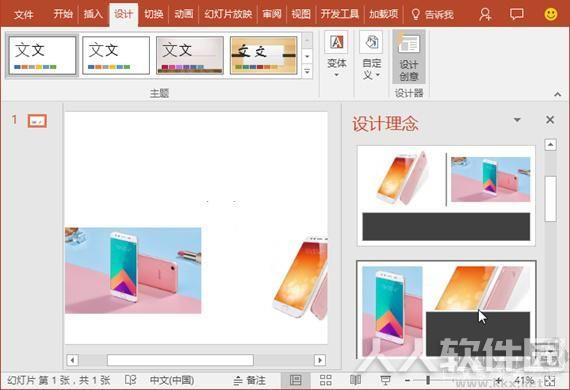
Task: Collapse the ribbon with the chevron
Action: click(x=558, y=95)
